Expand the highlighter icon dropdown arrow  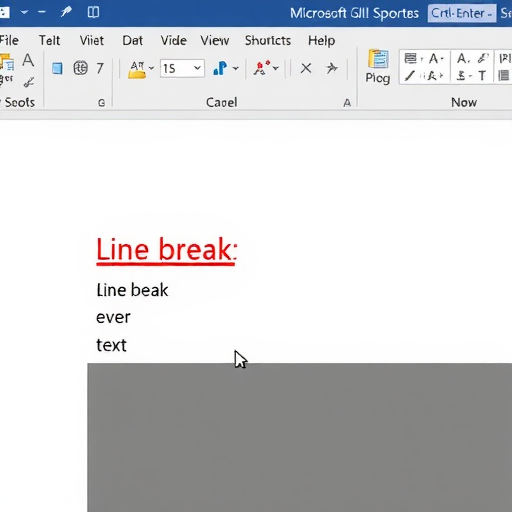(151, 68)
